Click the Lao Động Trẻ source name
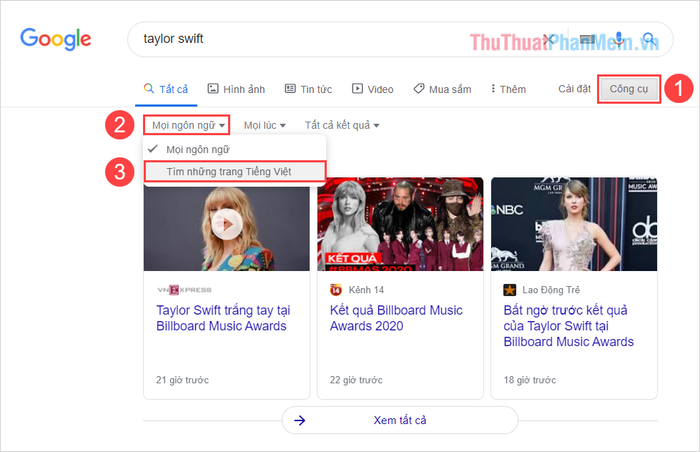This screenshot has height=452, width=700. (551, 290)
